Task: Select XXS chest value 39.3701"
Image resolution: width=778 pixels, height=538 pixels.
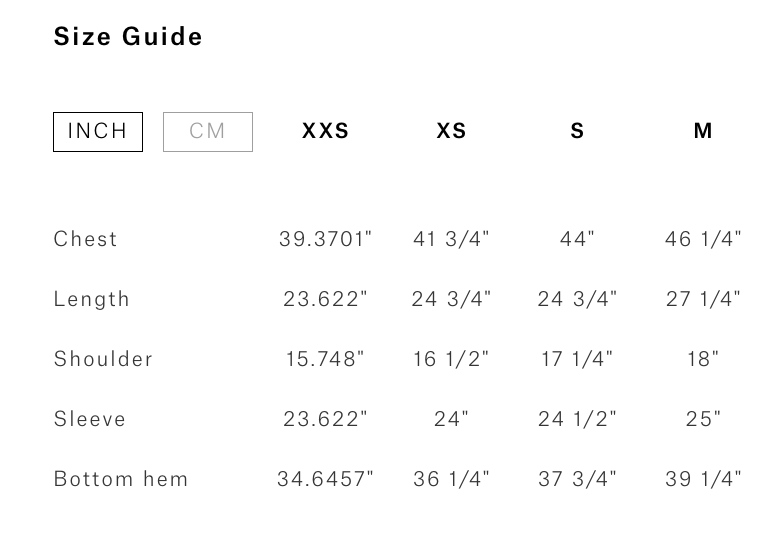Action: (x=325, y=239)
